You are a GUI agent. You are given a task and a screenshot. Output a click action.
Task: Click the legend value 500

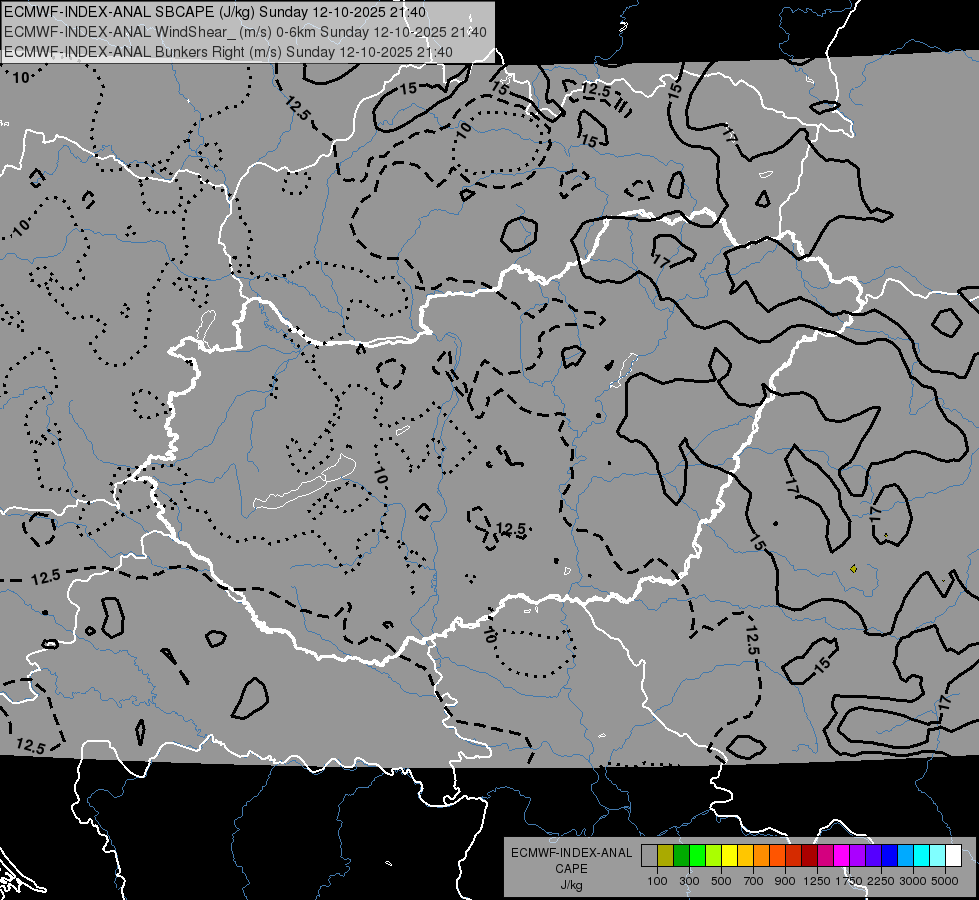[721, 881]
